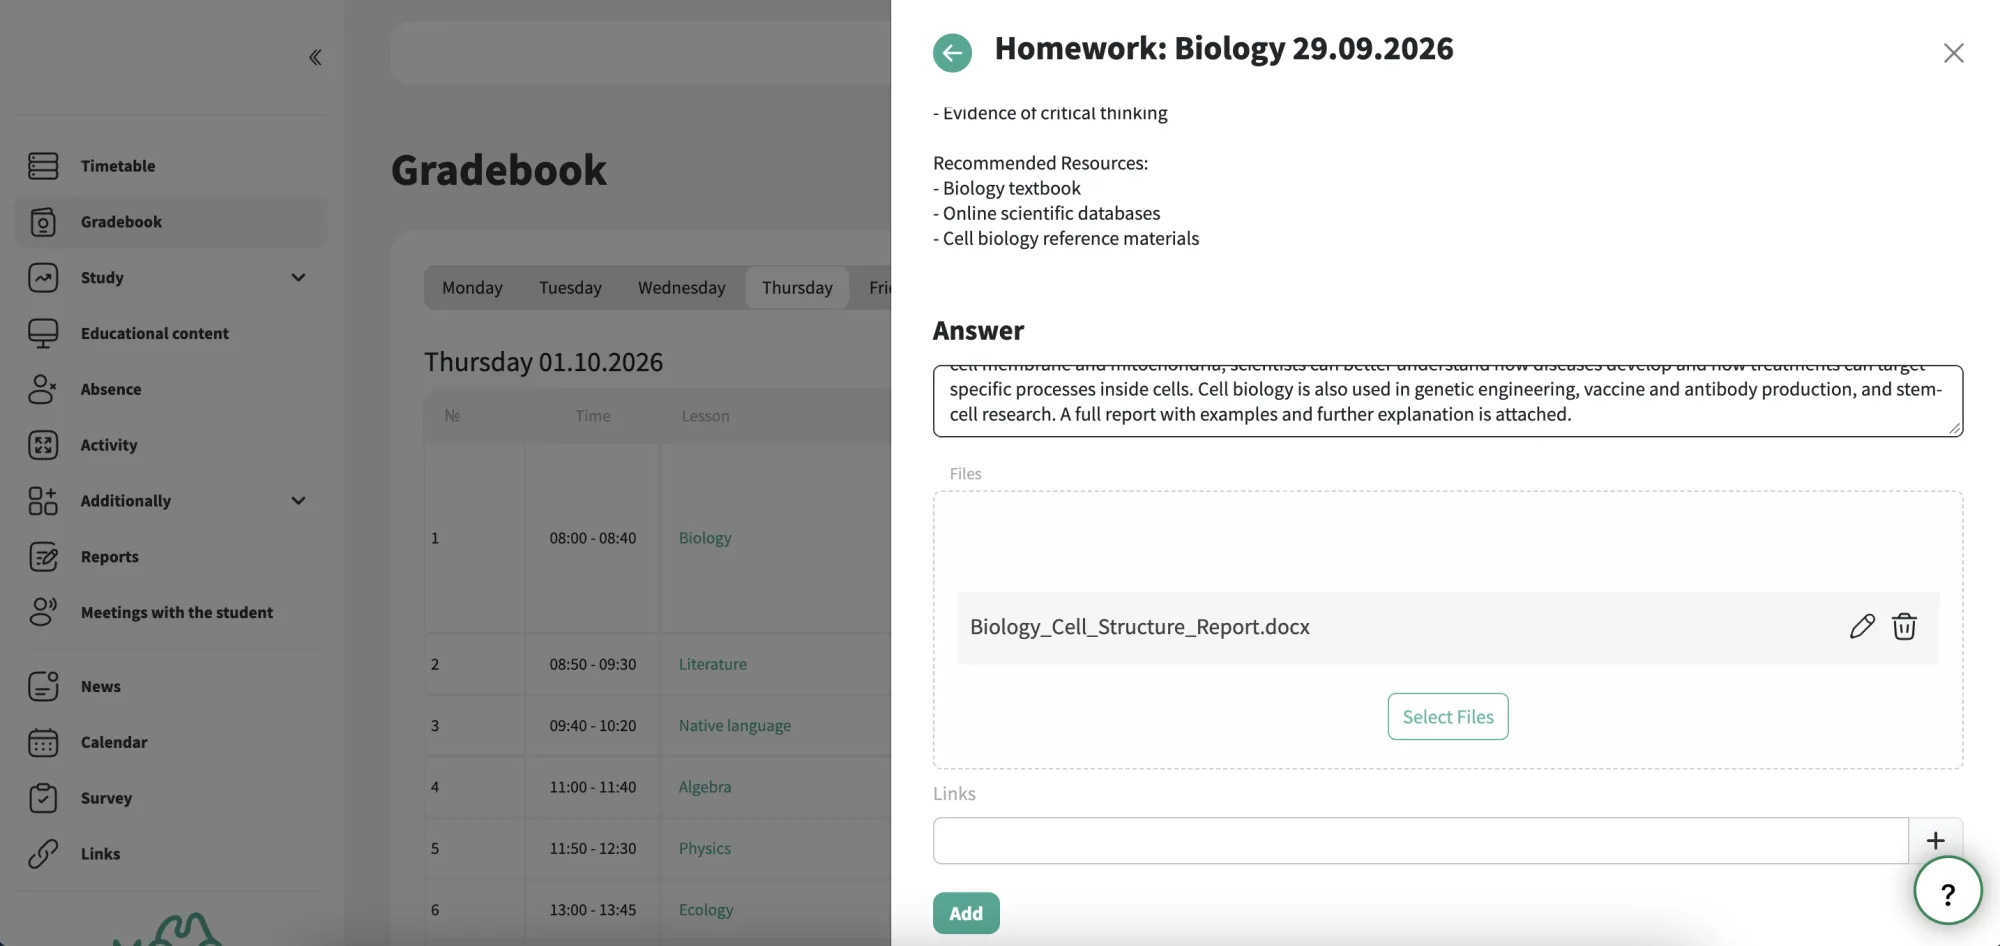Click the Links chain icon

click(x=43, y=854)
